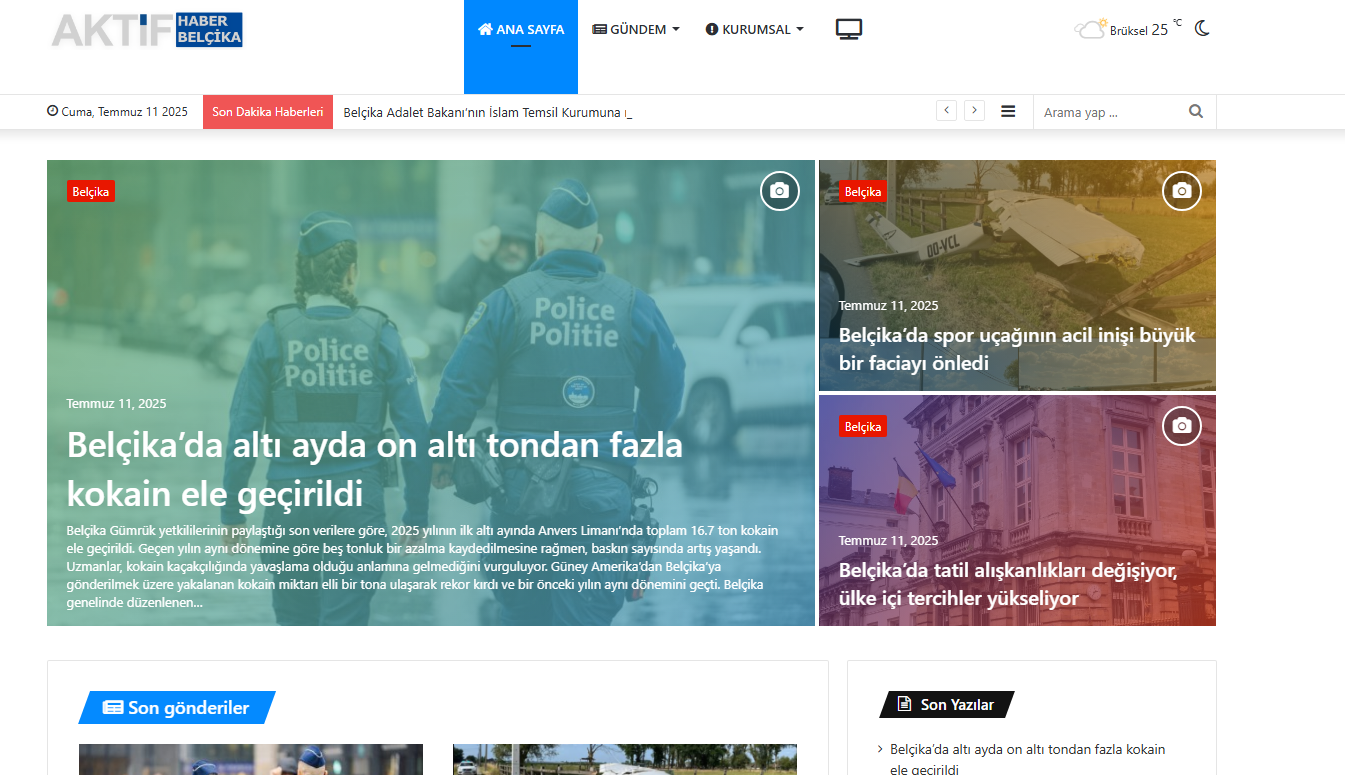Click in the Arama yap search field
Screen dimensions: 1345x775
(x=1108, y=112)
